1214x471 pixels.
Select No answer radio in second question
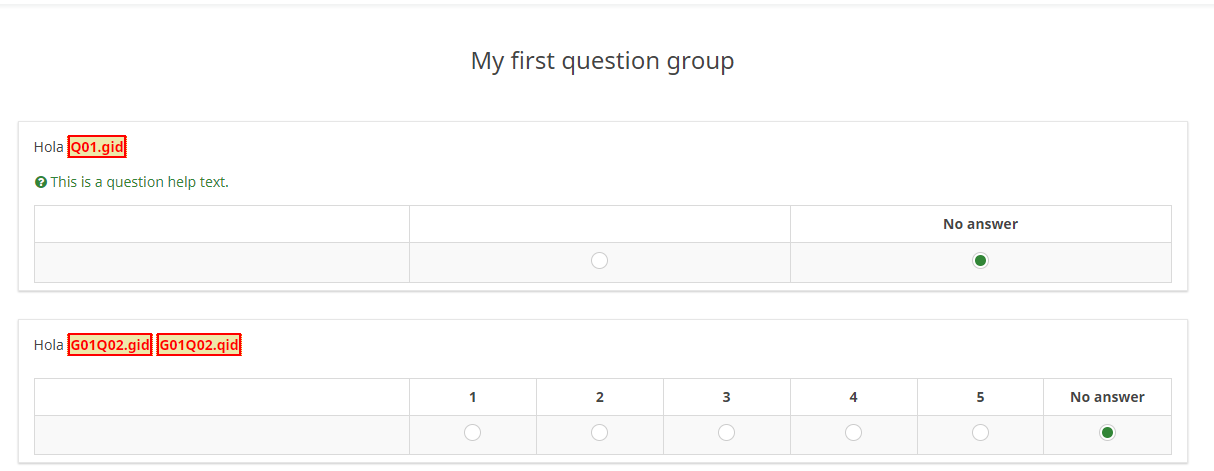pos(1107,433)
